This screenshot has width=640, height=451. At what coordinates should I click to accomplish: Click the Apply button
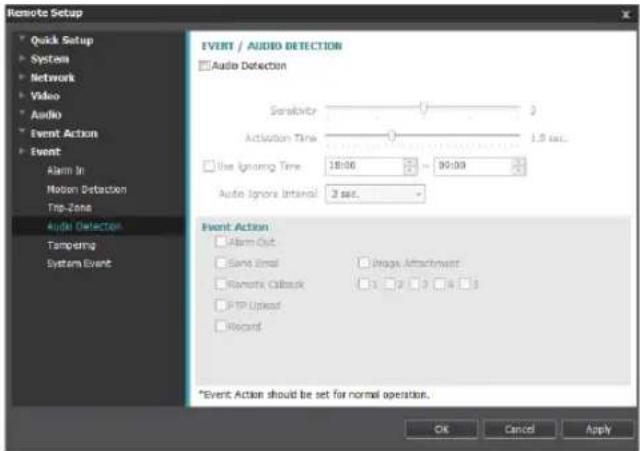(x=598, y=429)
